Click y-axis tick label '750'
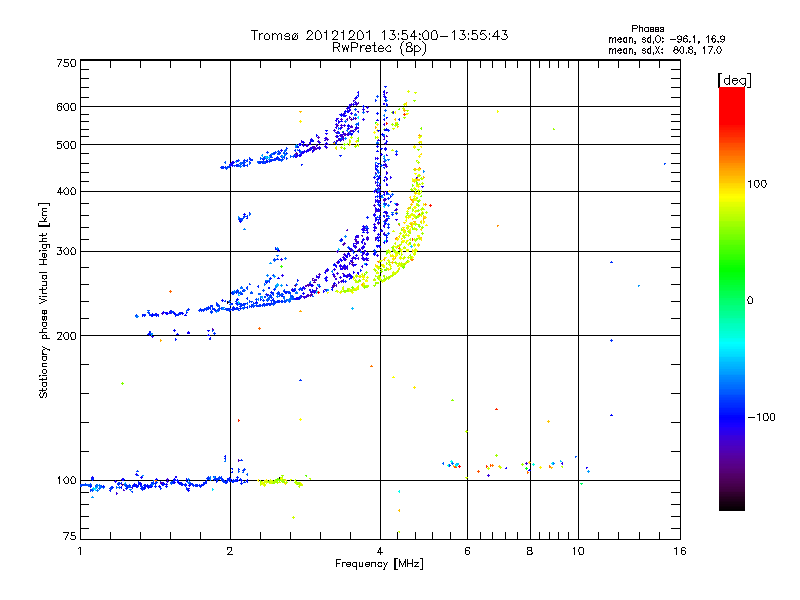This screenshot has height=600, width=800. point(66,63)
